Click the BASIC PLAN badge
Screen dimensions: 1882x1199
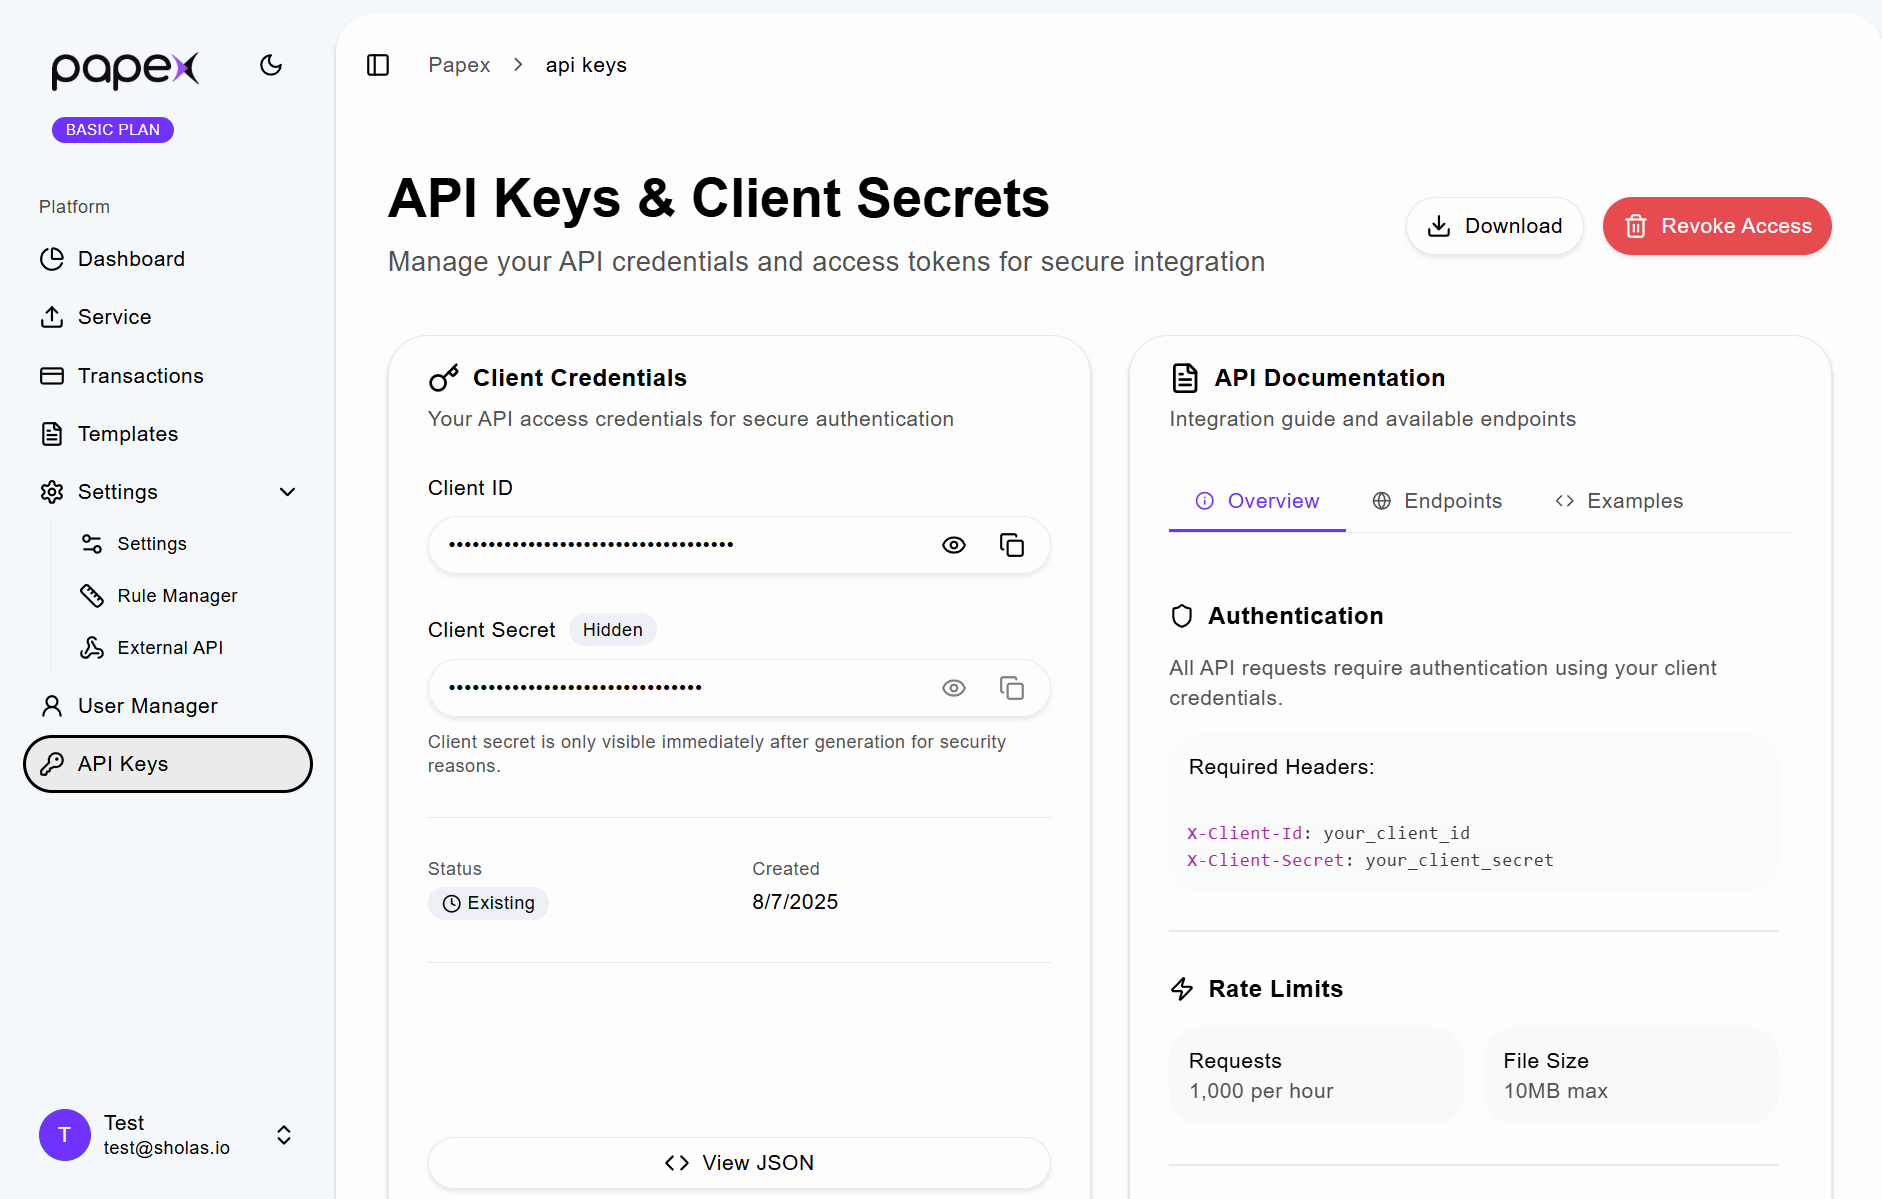coord(113,130)
